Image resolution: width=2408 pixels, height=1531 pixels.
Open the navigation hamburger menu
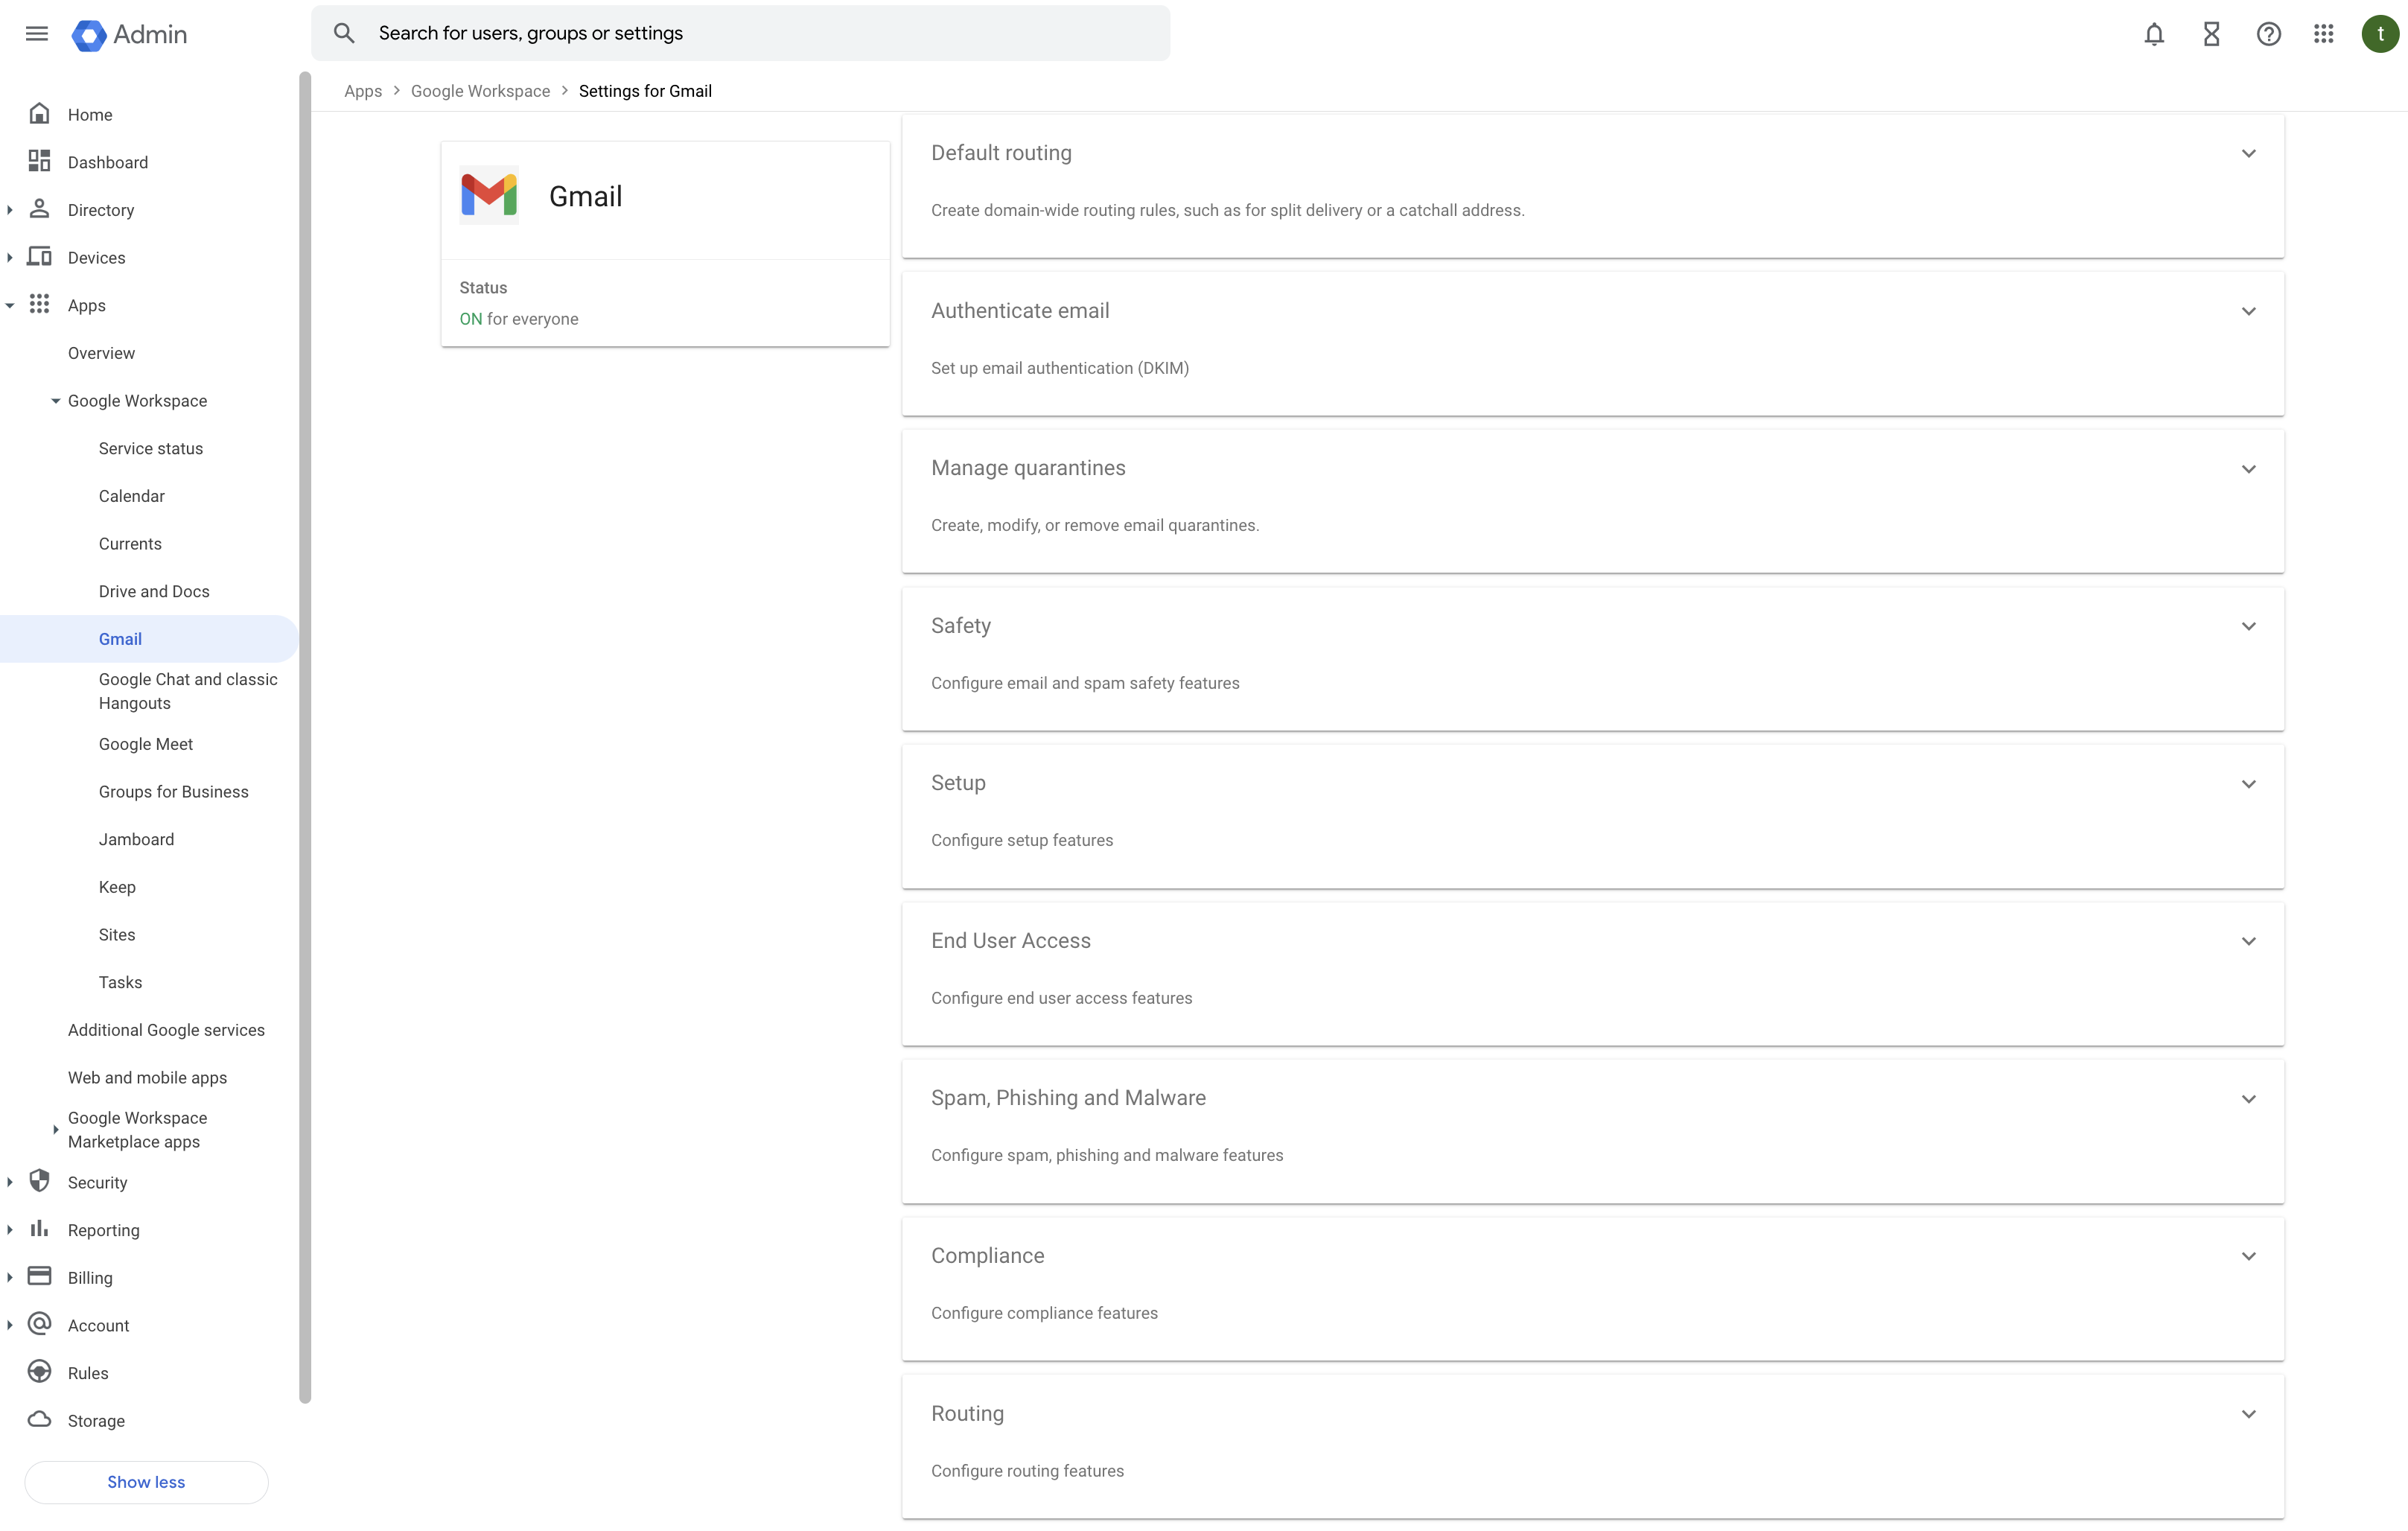(x=36, y=33)
